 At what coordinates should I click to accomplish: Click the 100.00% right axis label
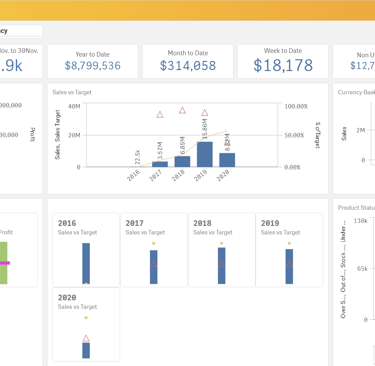[x=296, y=106]
